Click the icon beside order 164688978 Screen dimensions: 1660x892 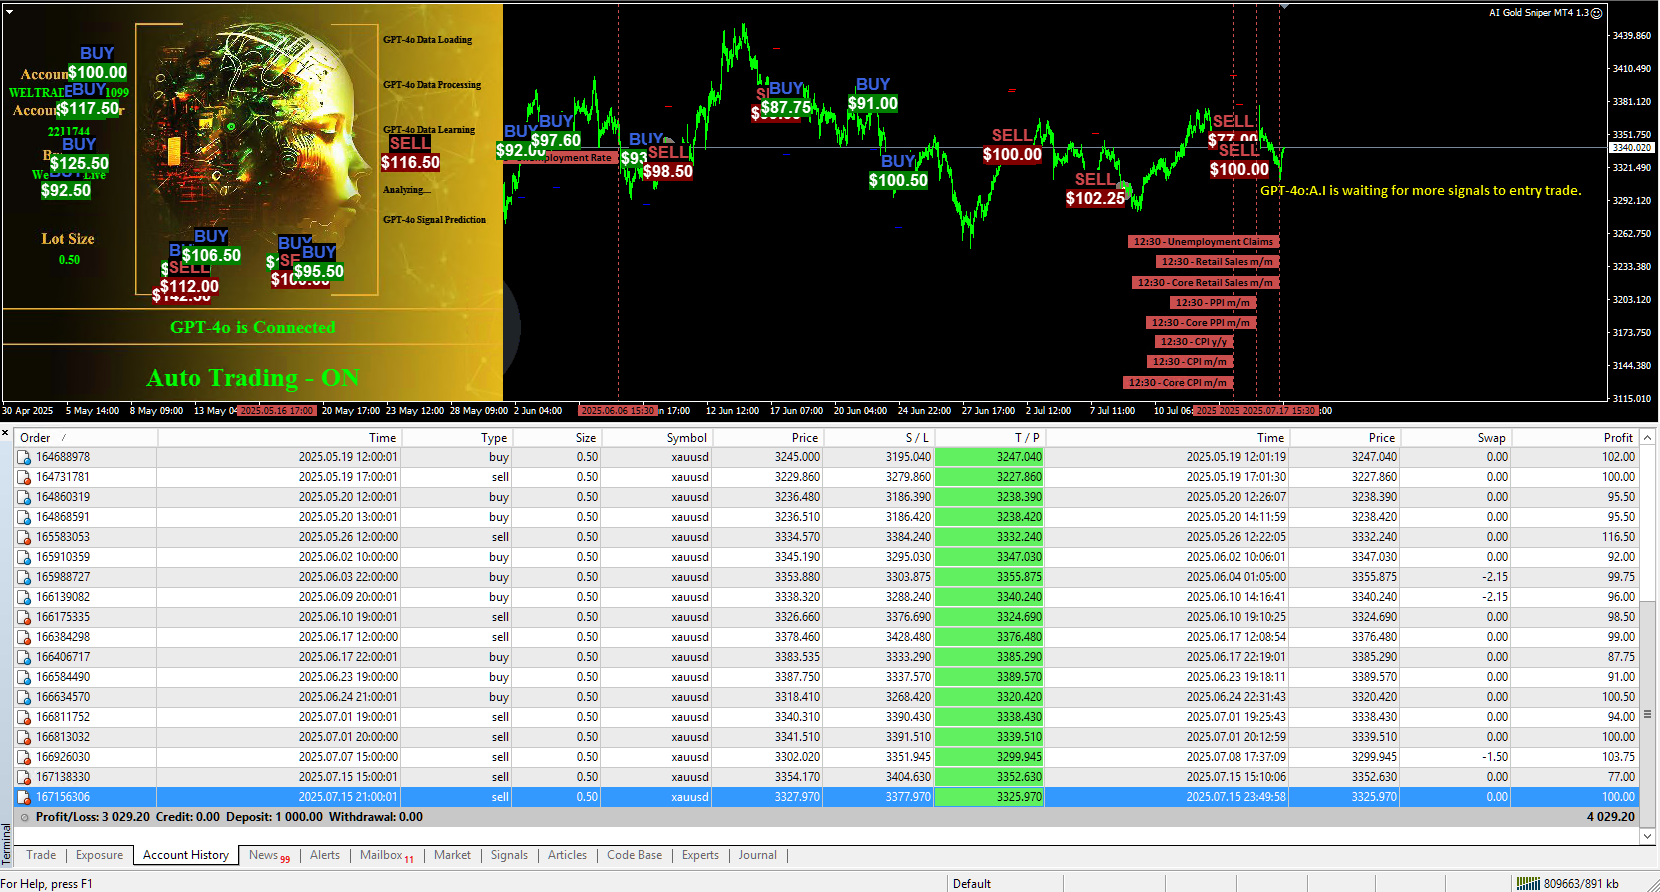(24, 457)
